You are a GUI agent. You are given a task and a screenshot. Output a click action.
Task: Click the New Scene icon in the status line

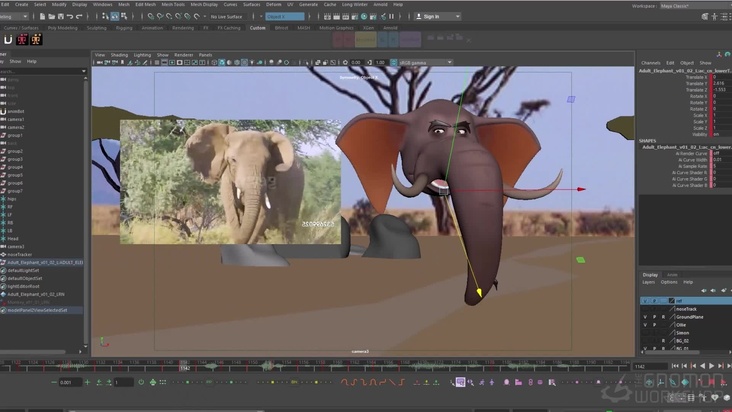(x=42, y=16)
